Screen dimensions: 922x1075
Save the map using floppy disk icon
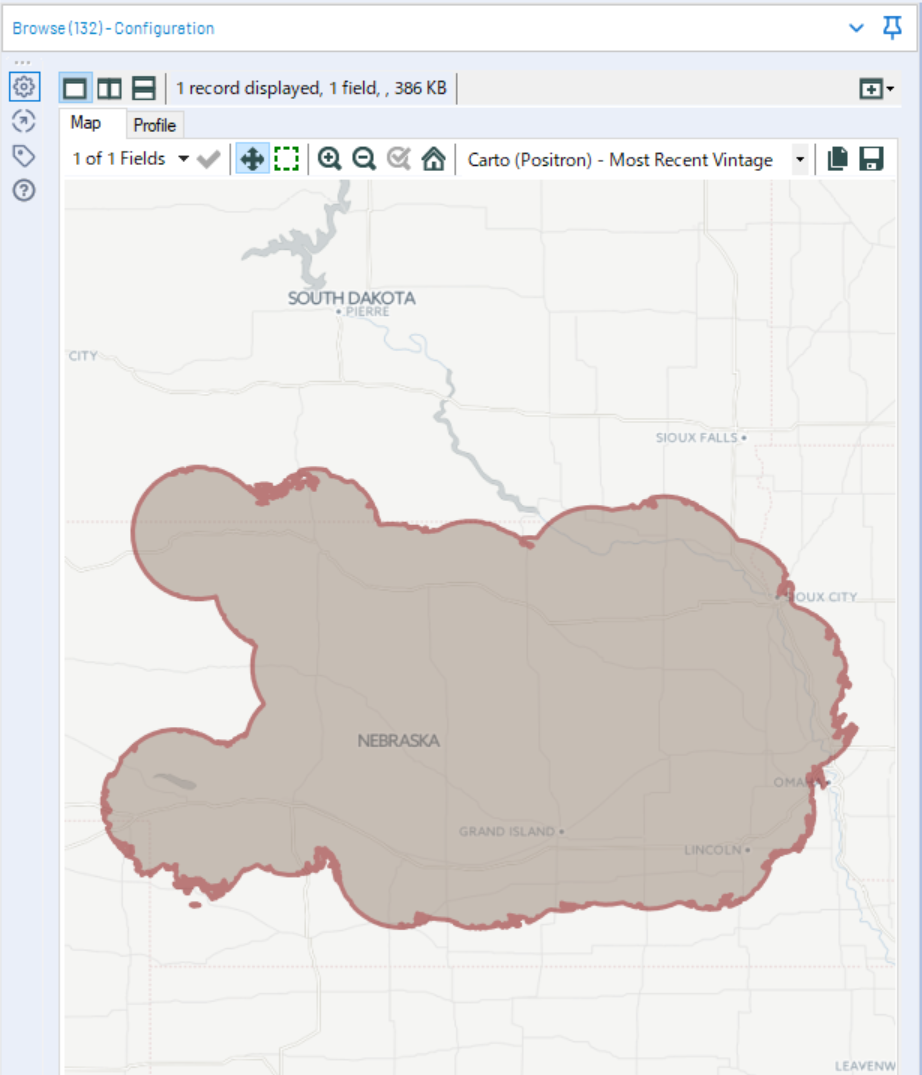click(871, 159)
